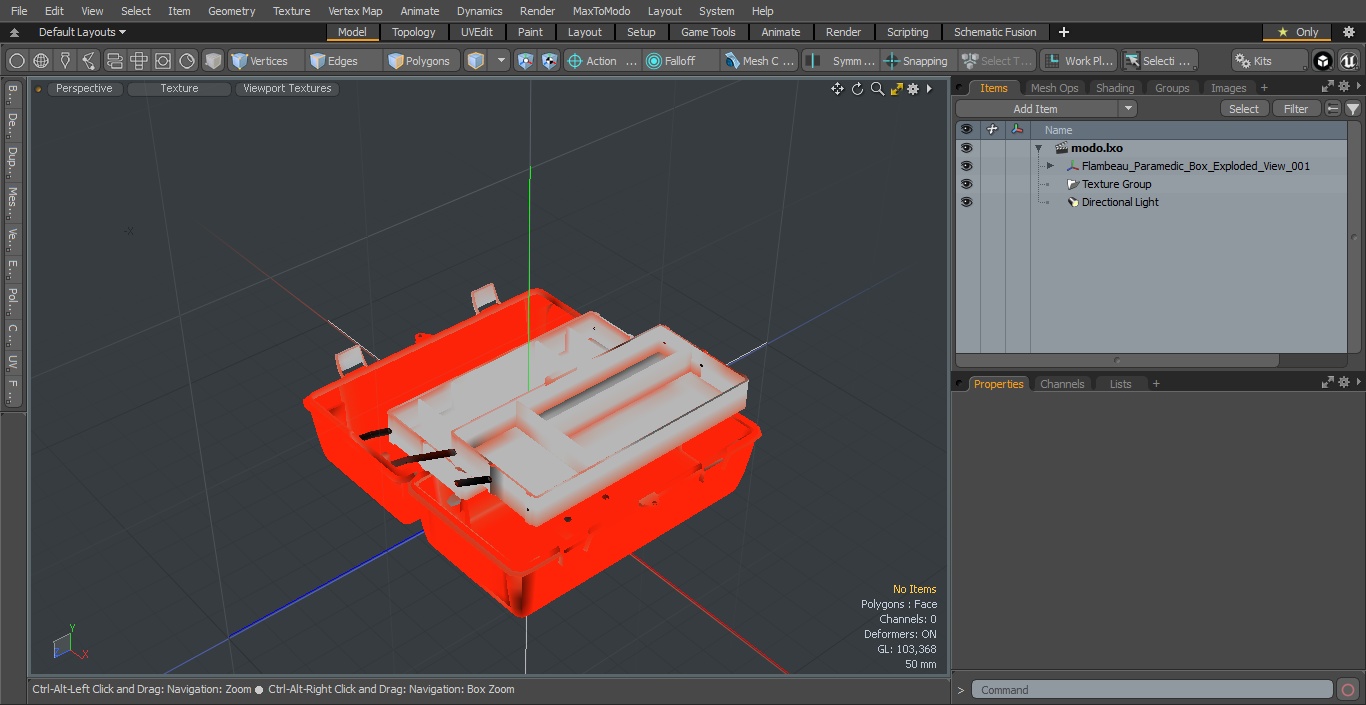Switch to the UVEdit layout tab
Screen dimensions: 1366x705
tap(477, 32)
